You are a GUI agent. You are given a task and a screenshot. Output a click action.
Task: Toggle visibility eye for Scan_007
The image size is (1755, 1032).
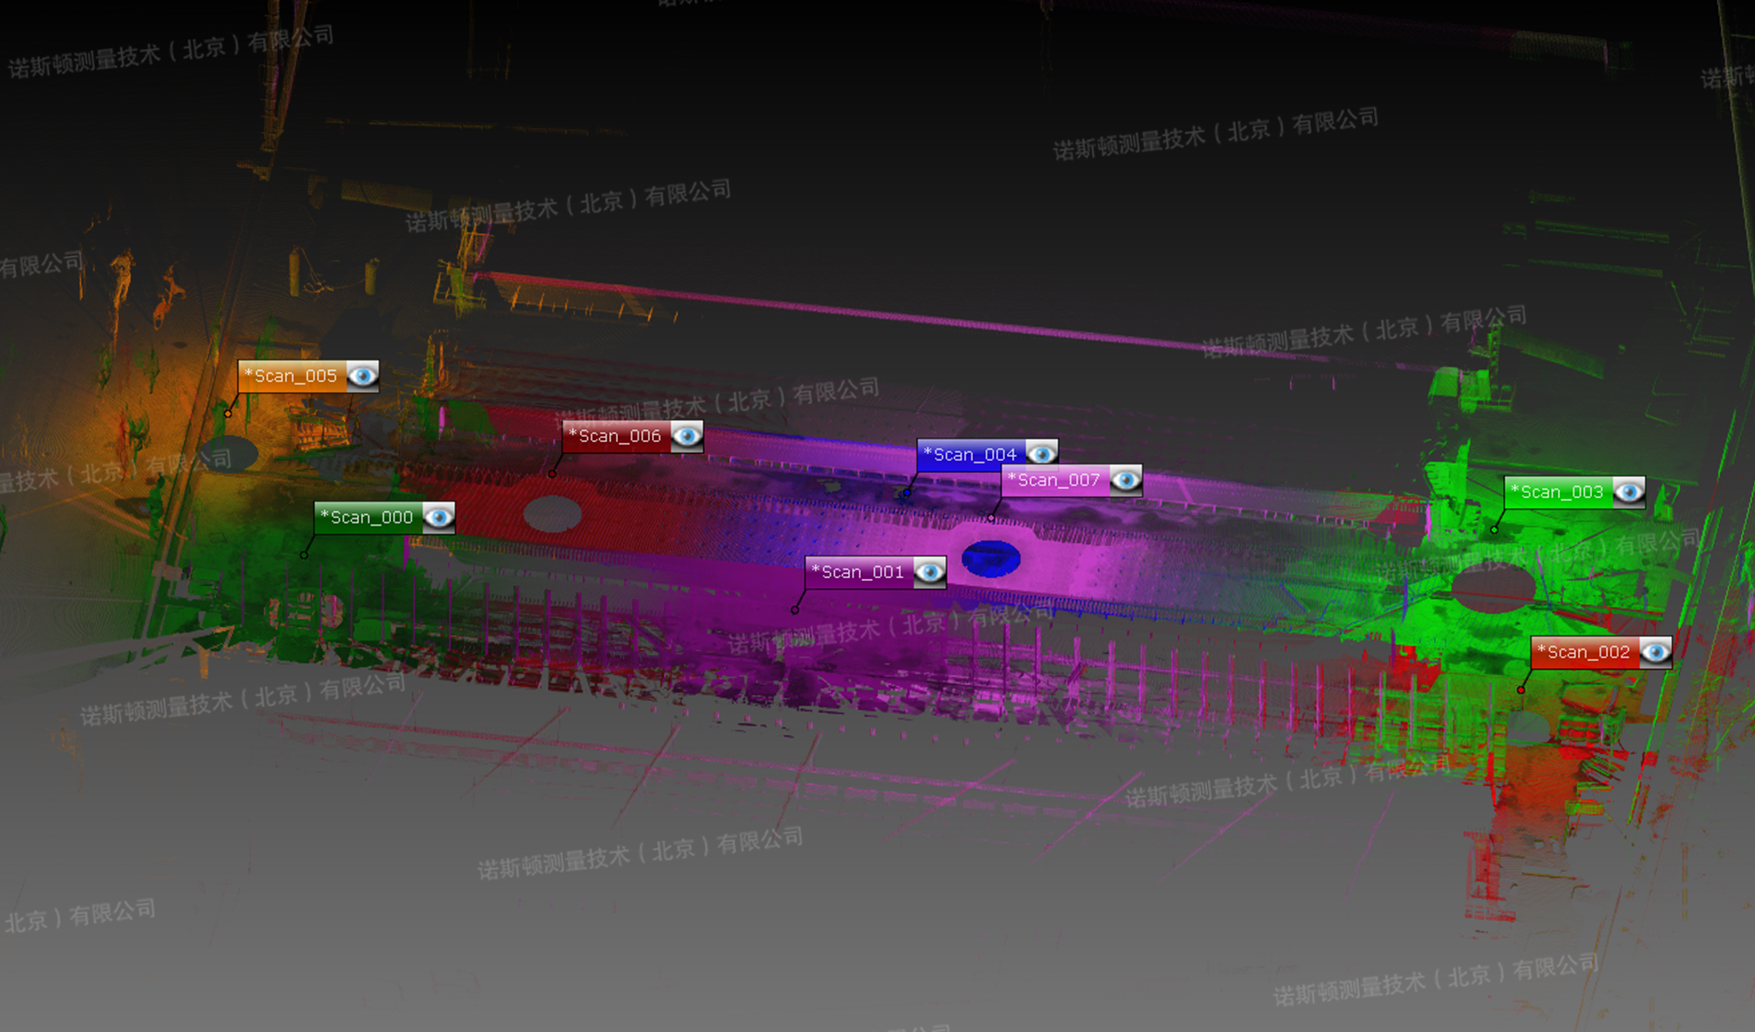click(x=1125, y=480)
